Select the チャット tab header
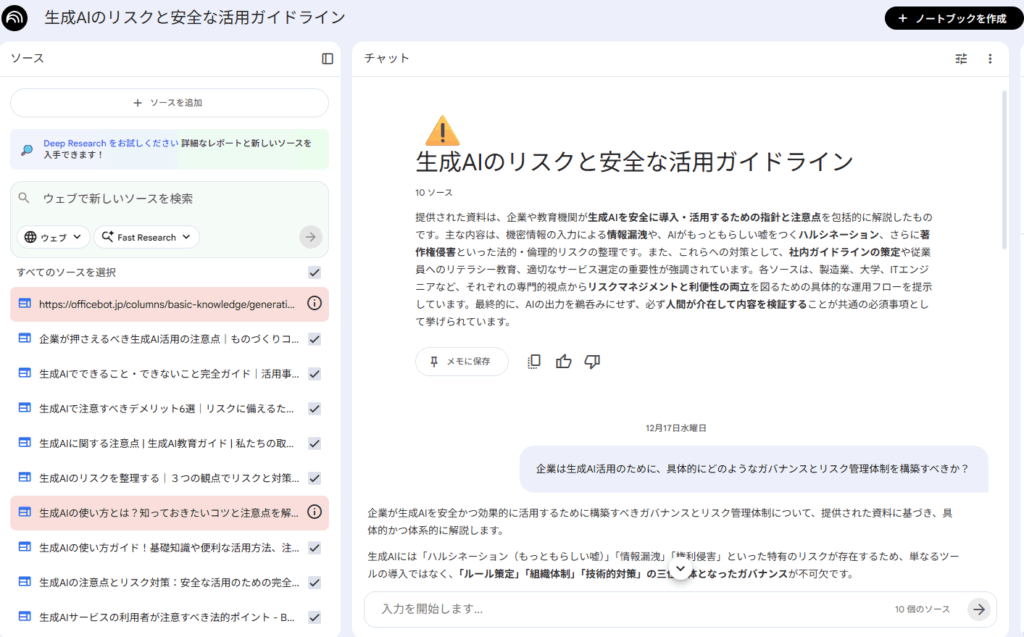 click(x=383, y=58)
